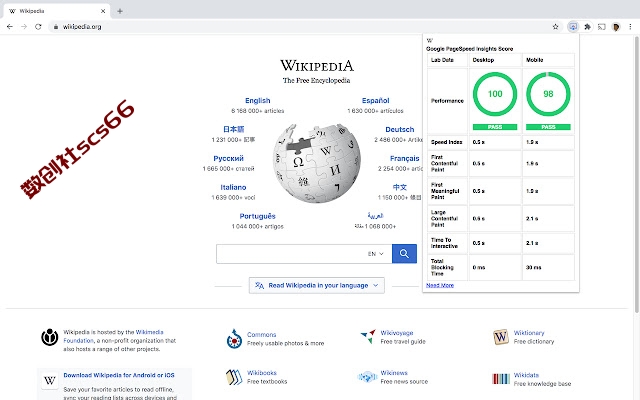This screenshot has height=400, width=640.
Task: Open the Japanese 日本語 Wikipedia link
Action: 233,129
